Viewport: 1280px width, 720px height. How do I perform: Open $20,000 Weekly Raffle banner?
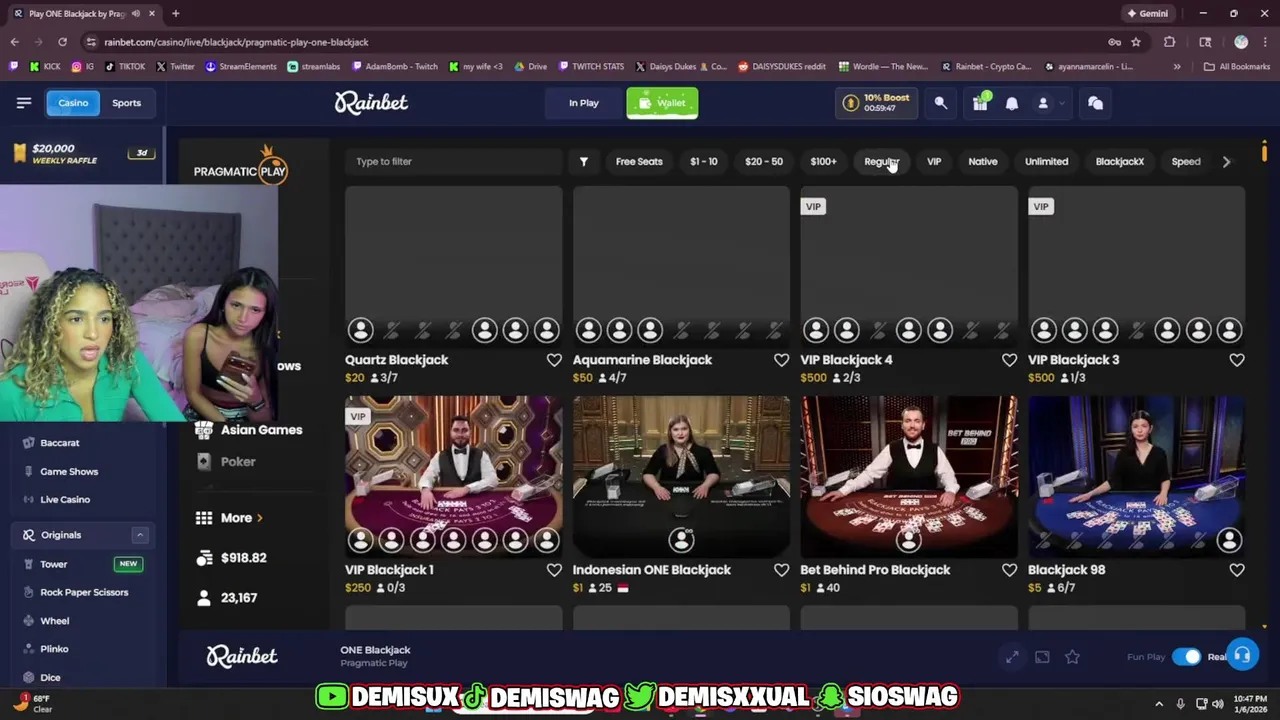[x=82, y=153]
